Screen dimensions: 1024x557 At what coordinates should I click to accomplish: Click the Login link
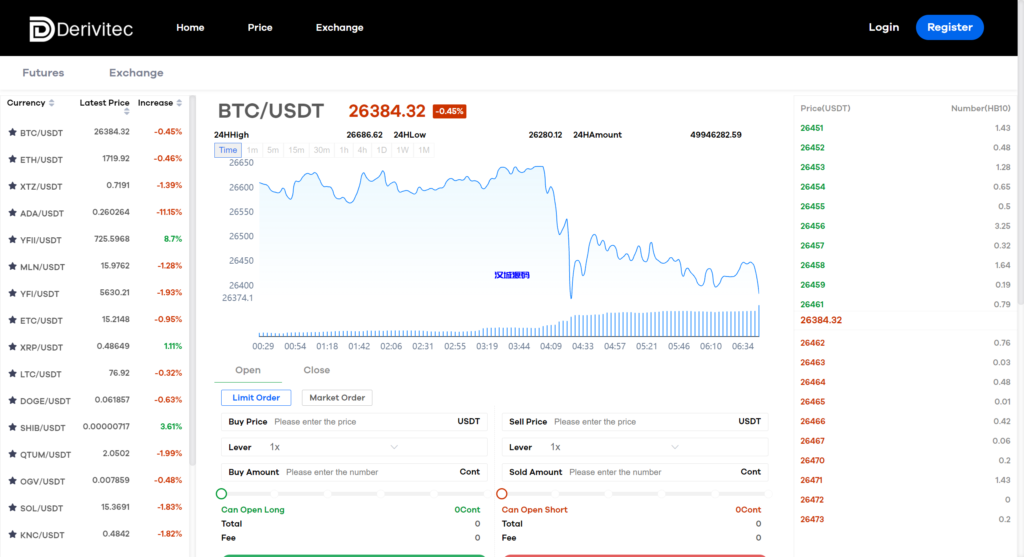point(883,28)
